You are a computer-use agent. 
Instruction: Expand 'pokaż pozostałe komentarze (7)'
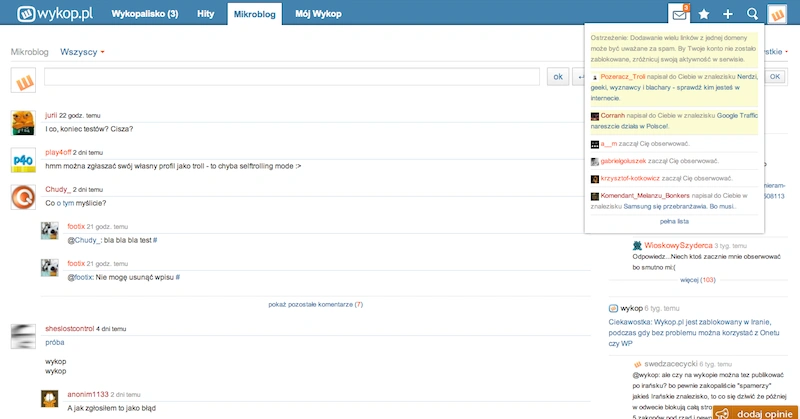316,305
